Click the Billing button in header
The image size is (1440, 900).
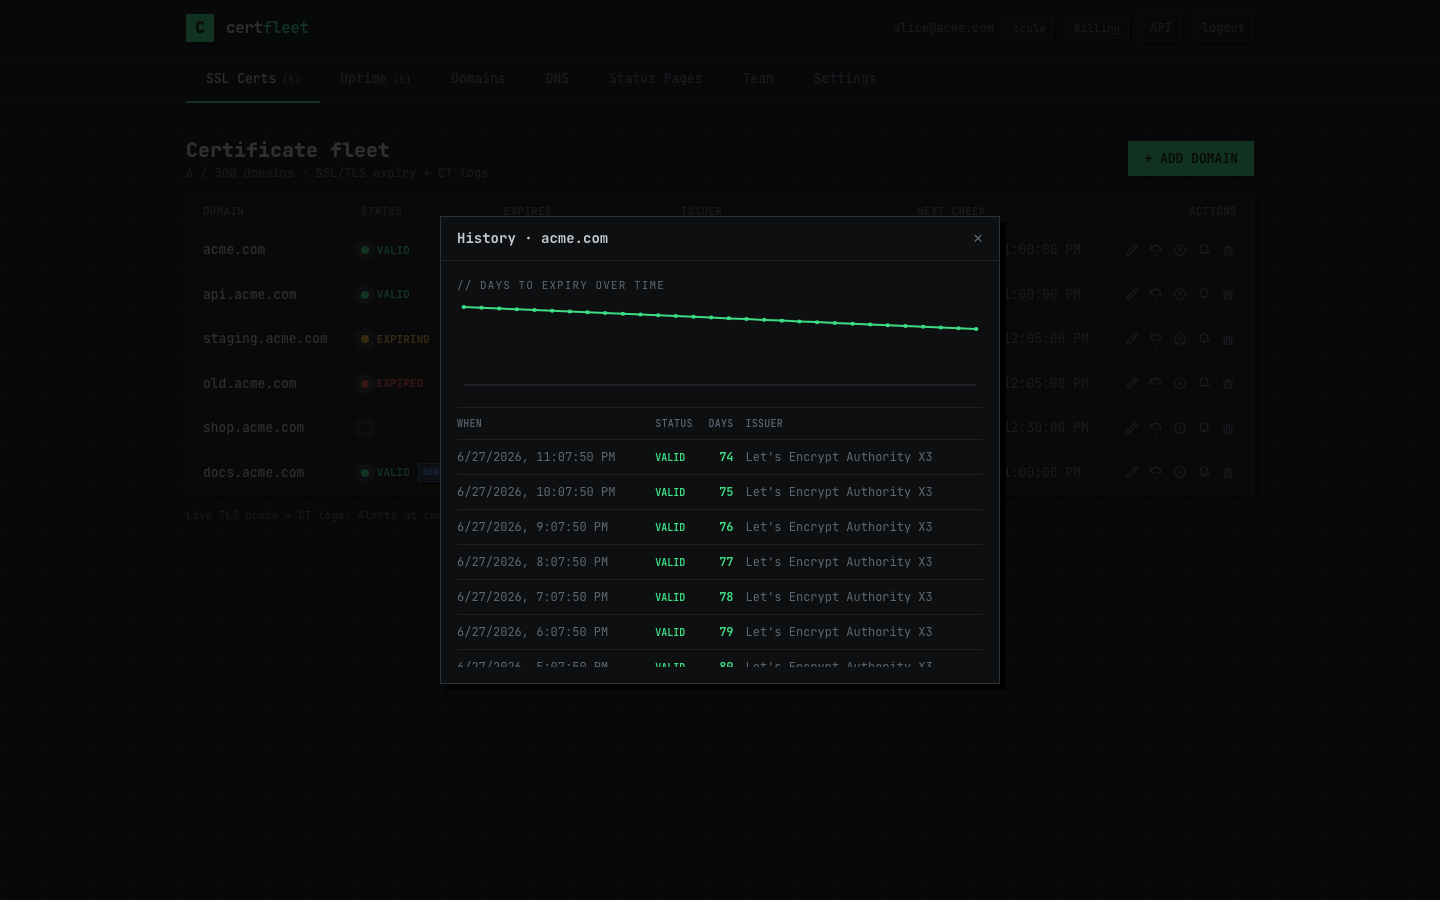pyautogui.click(x=1097, y=28)
